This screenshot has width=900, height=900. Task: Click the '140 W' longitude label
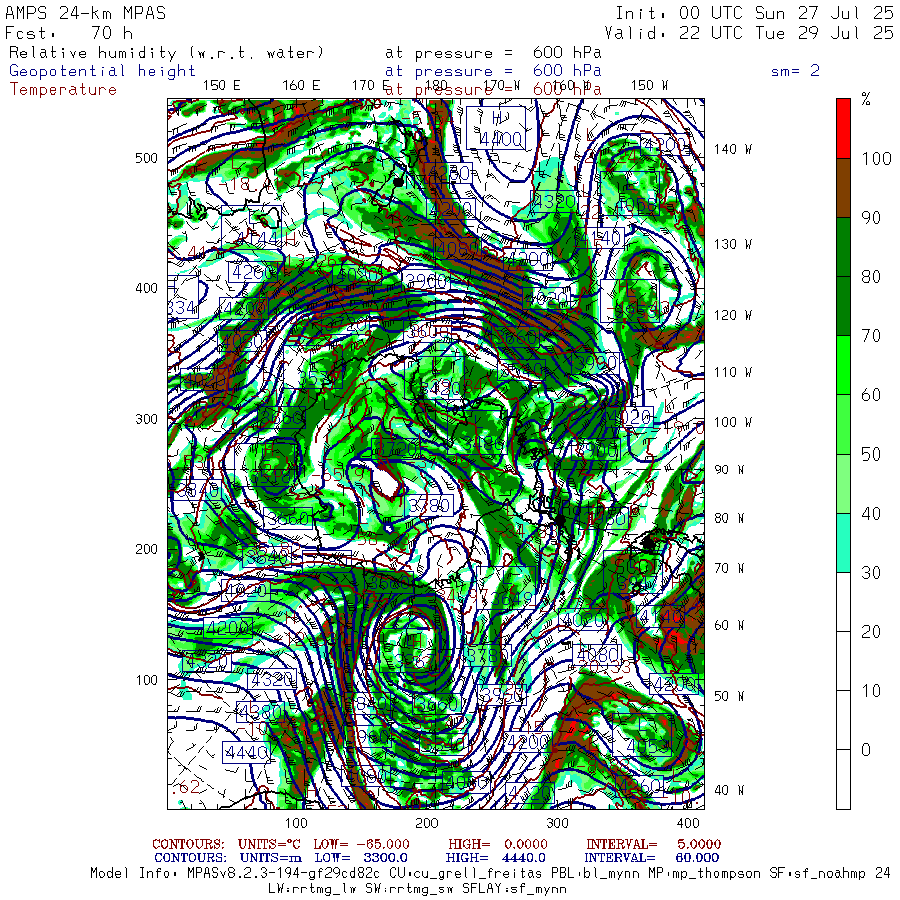point(733,149)
